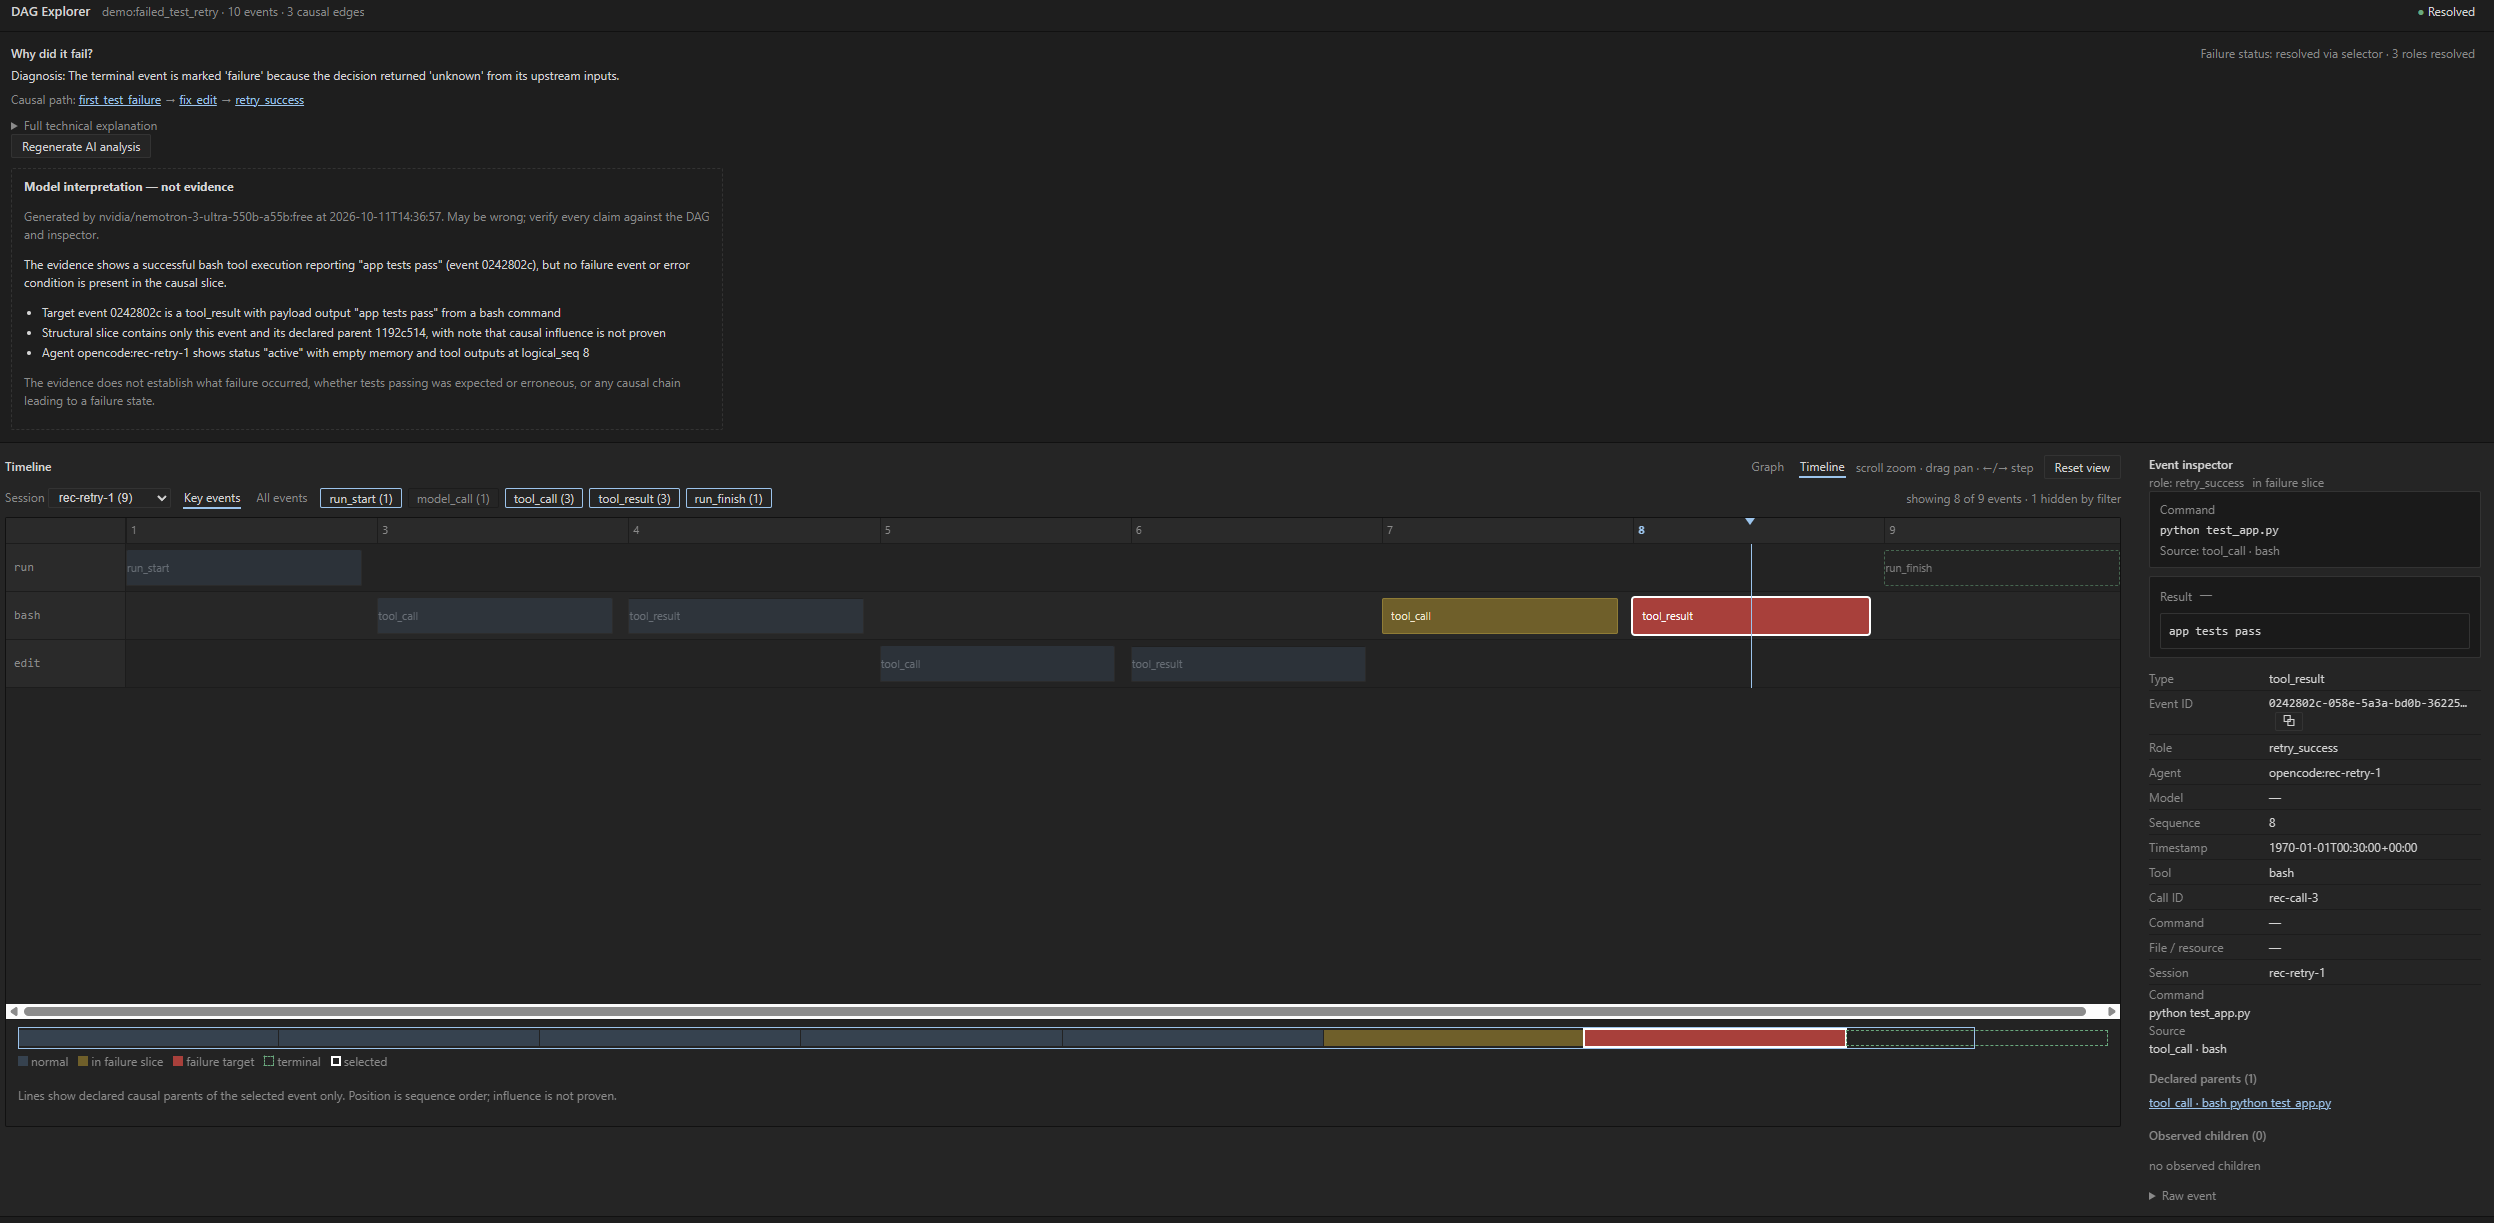Copy the Event ID with the copy icon
Screen dimensions: 2494x1223
point(2288,721)
